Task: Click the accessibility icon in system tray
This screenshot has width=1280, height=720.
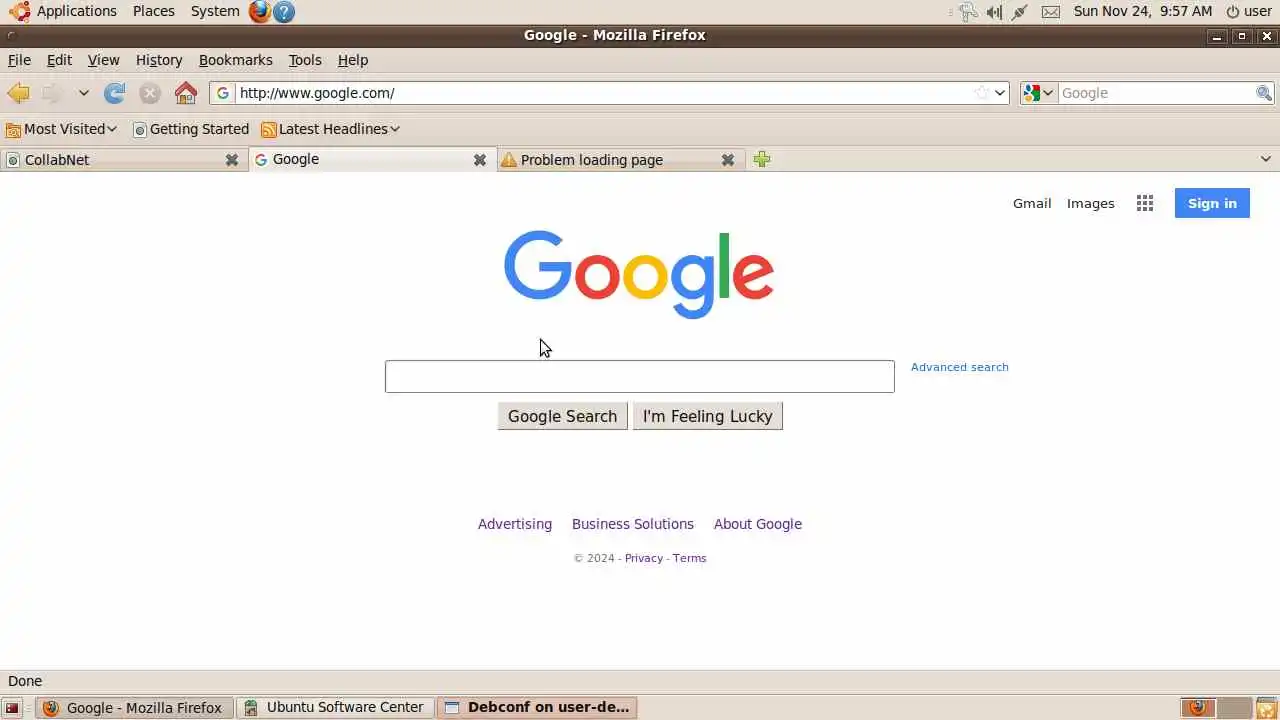Action: point(967,12)
